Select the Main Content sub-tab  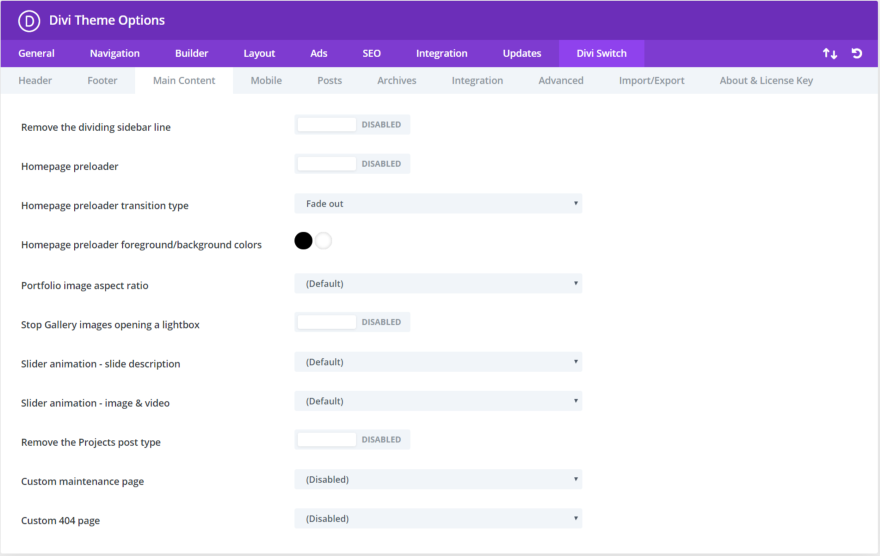click(184, 80)
